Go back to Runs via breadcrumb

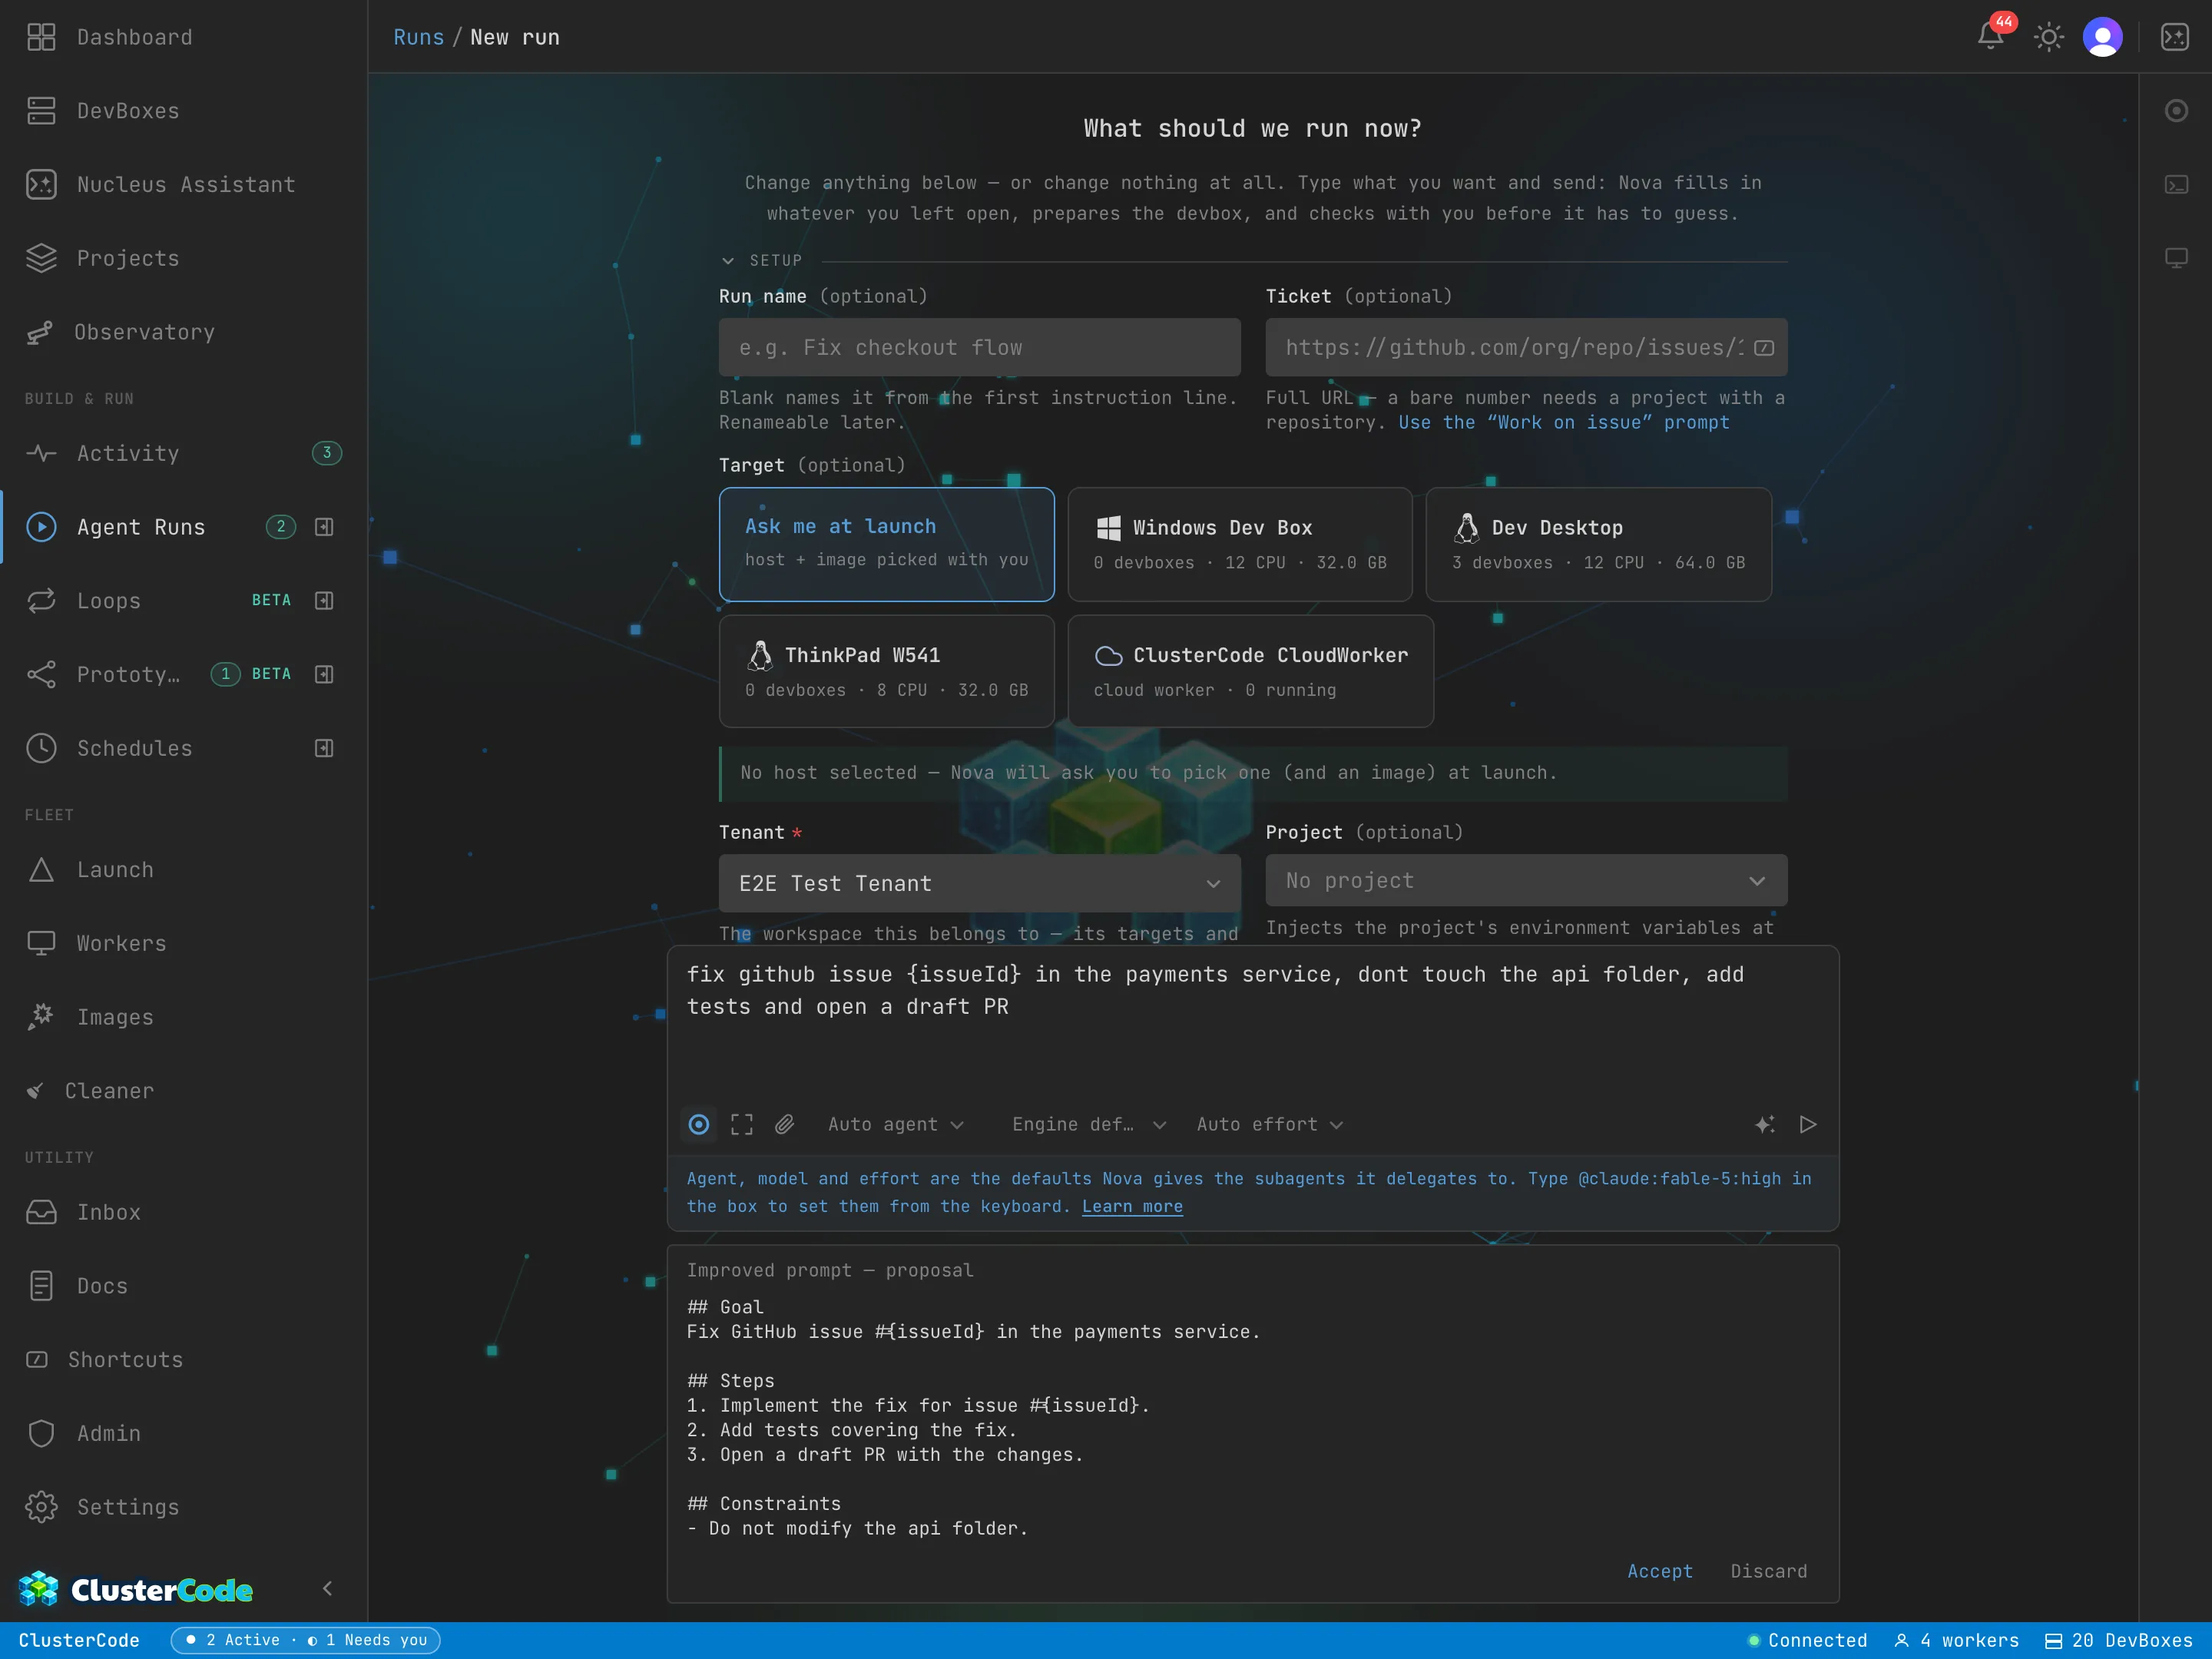point(418,37)
